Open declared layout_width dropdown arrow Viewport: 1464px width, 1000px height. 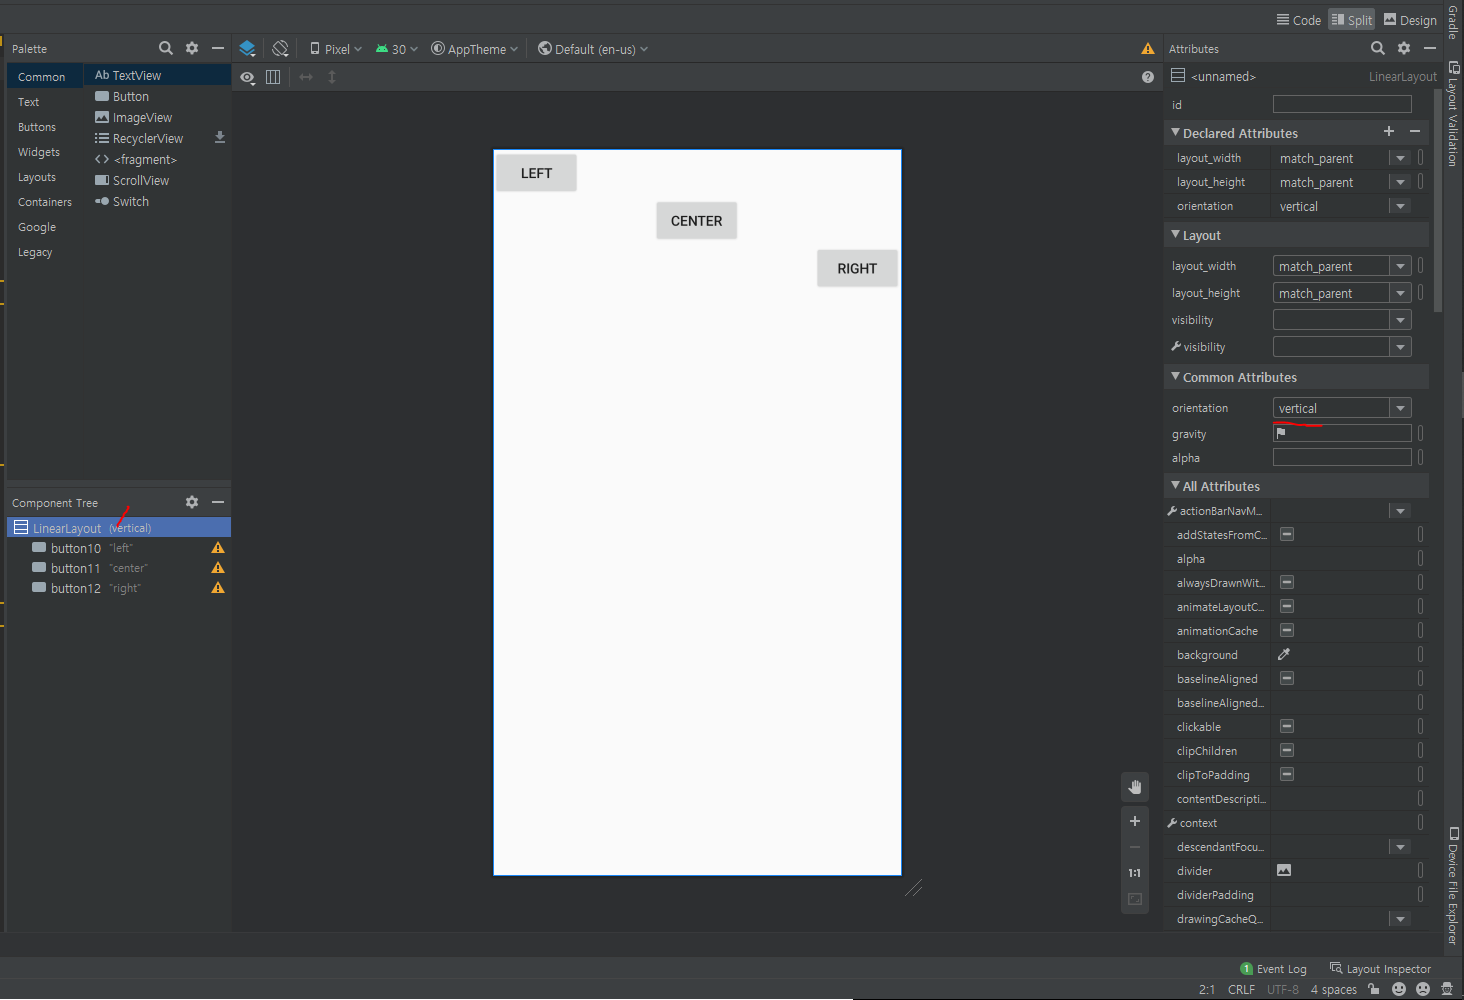tap(1400, 158)
